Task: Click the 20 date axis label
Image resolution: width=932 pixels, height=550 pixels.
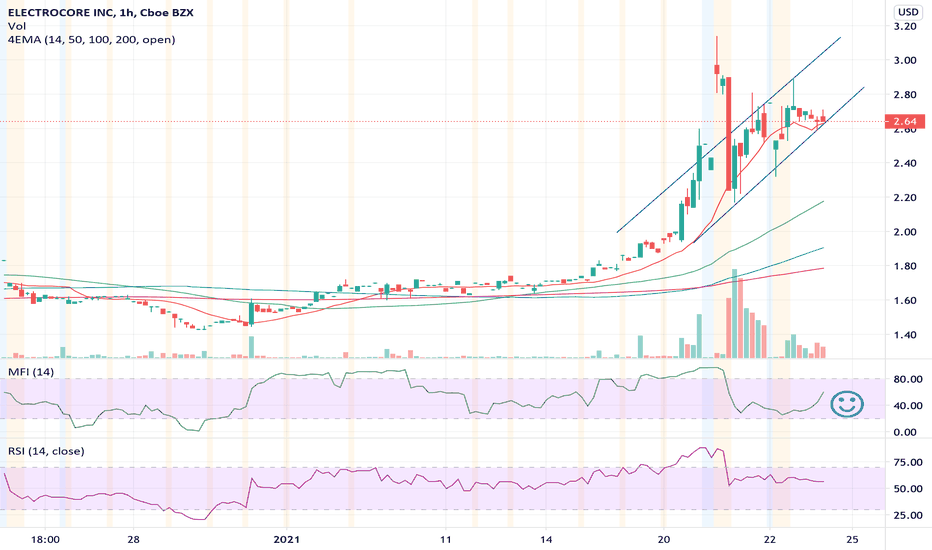Action: (x=663, y=540)
